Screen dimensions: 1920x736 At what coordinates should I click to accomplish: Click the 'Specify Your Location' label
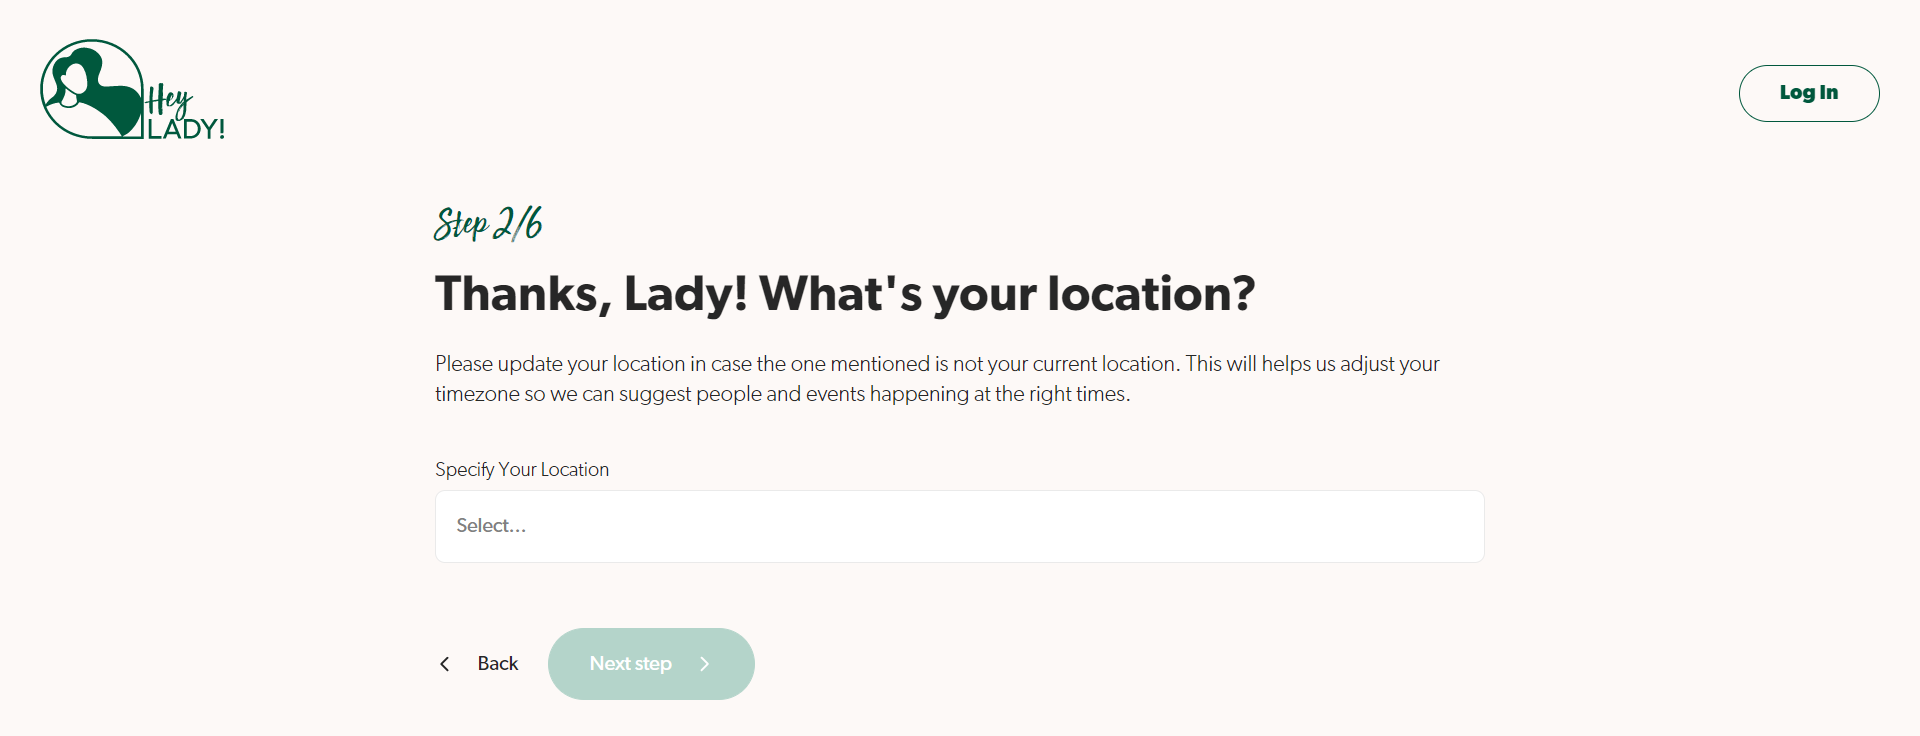[x=521, y=470]
